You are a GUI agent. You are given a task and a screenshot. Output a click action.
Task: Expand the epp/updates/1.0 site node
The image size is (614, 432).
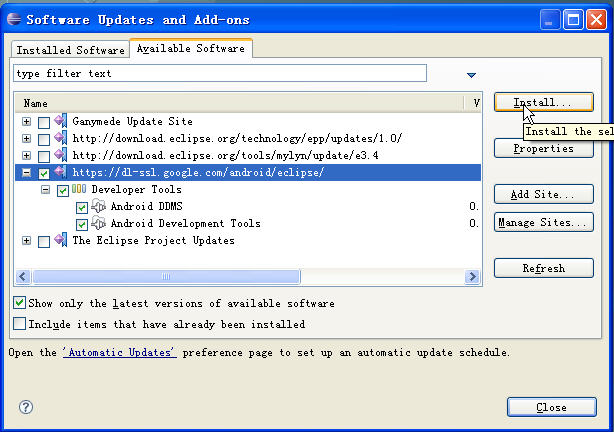26,138
